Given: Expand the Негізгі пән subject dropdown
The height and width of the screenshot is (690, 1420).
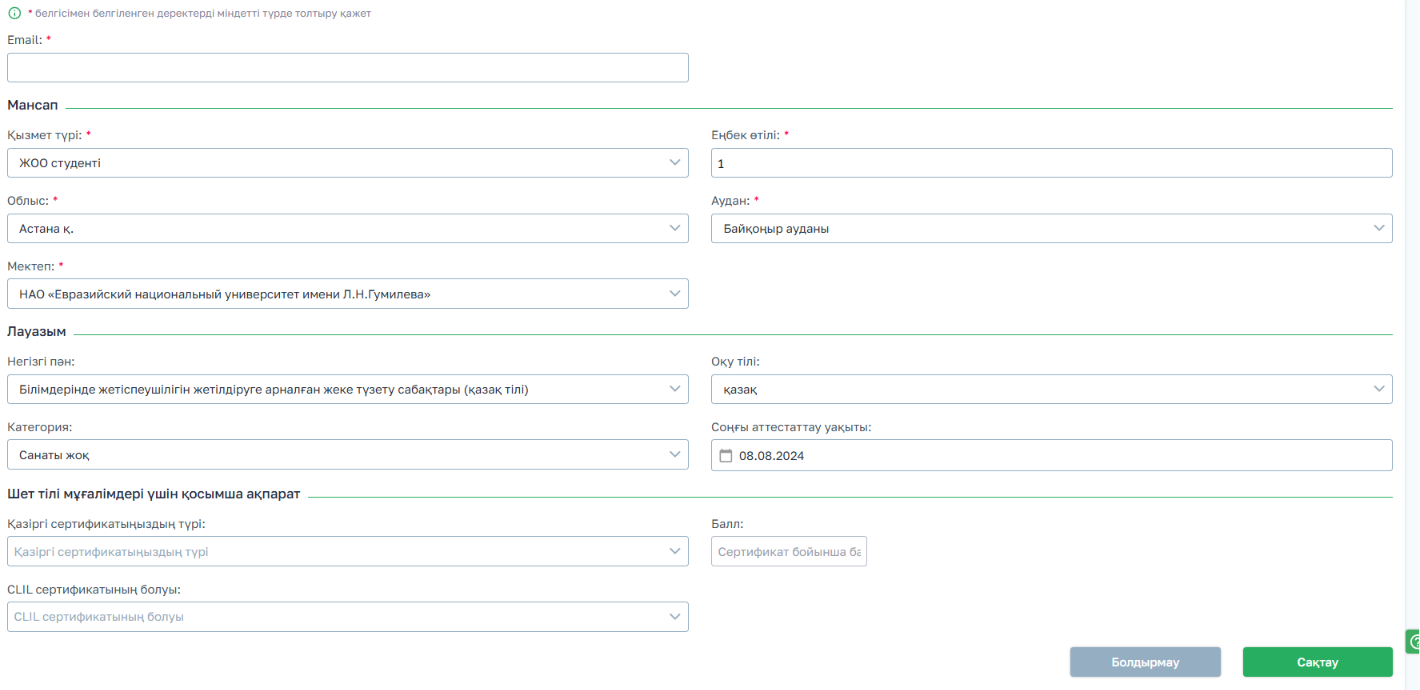Looking at the screenshot, I should (x=348, y=389).
